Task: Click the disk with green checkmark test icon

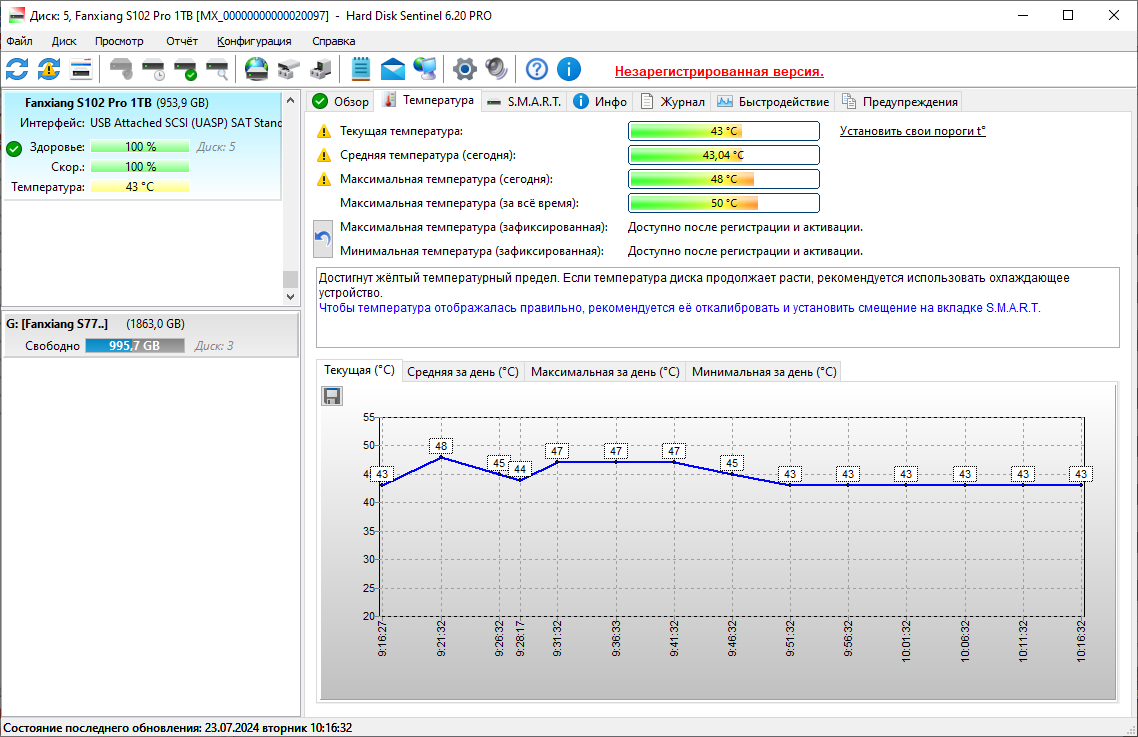Action: [185, 69]
